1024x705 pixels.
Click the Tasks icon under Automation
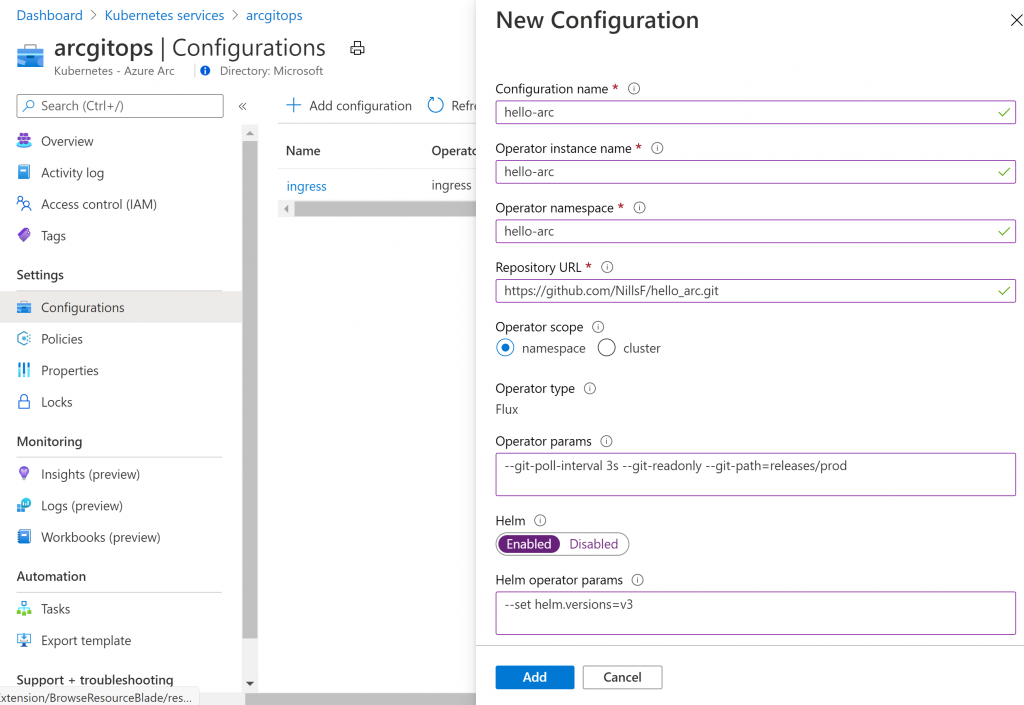coord(24,608)
